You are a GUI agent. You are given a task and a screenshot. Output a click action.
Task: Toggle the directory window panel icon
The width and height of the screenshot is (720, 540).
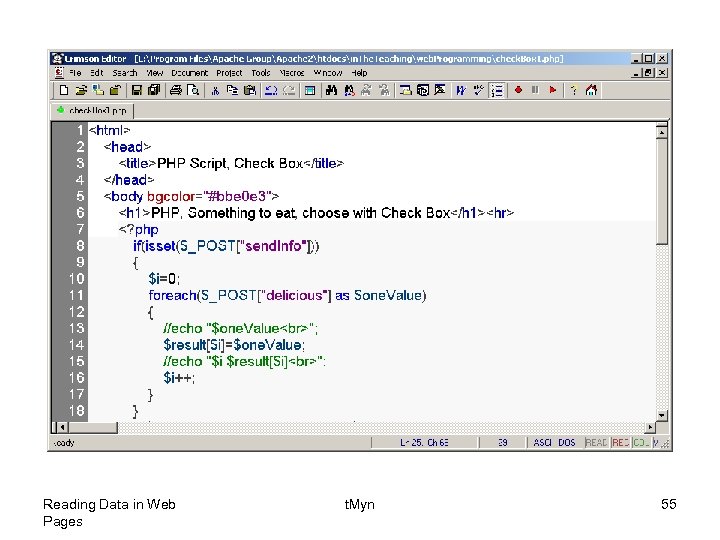(310, 90)
